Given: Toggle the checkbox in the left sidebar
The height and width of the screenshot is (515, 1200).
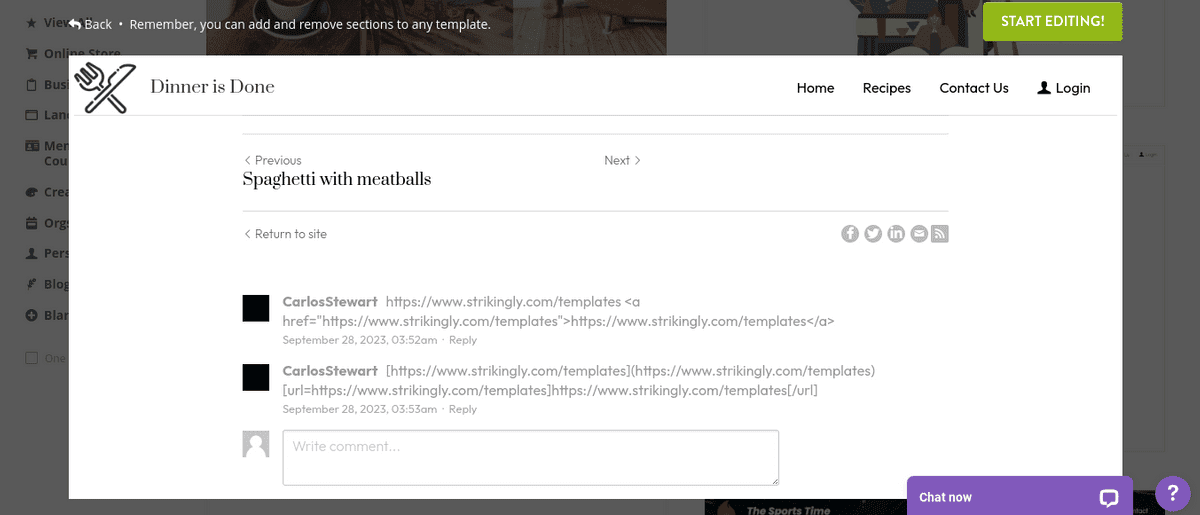Looking at the screenshot, I should point(31,358).
